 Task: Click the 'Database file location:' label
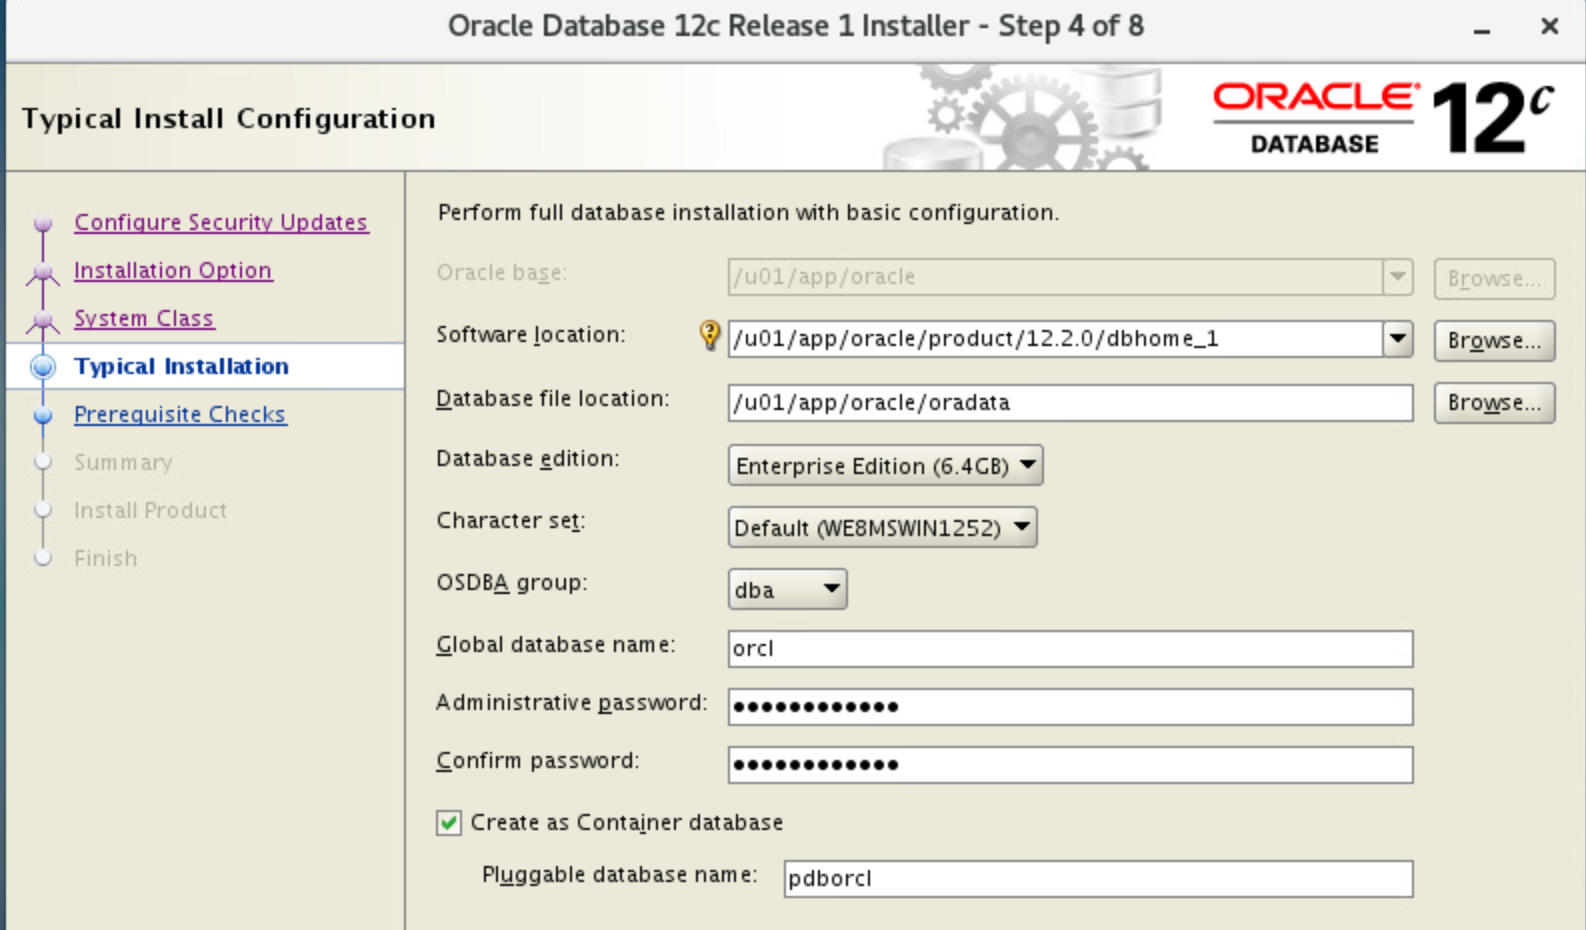(x=552, y=399)
